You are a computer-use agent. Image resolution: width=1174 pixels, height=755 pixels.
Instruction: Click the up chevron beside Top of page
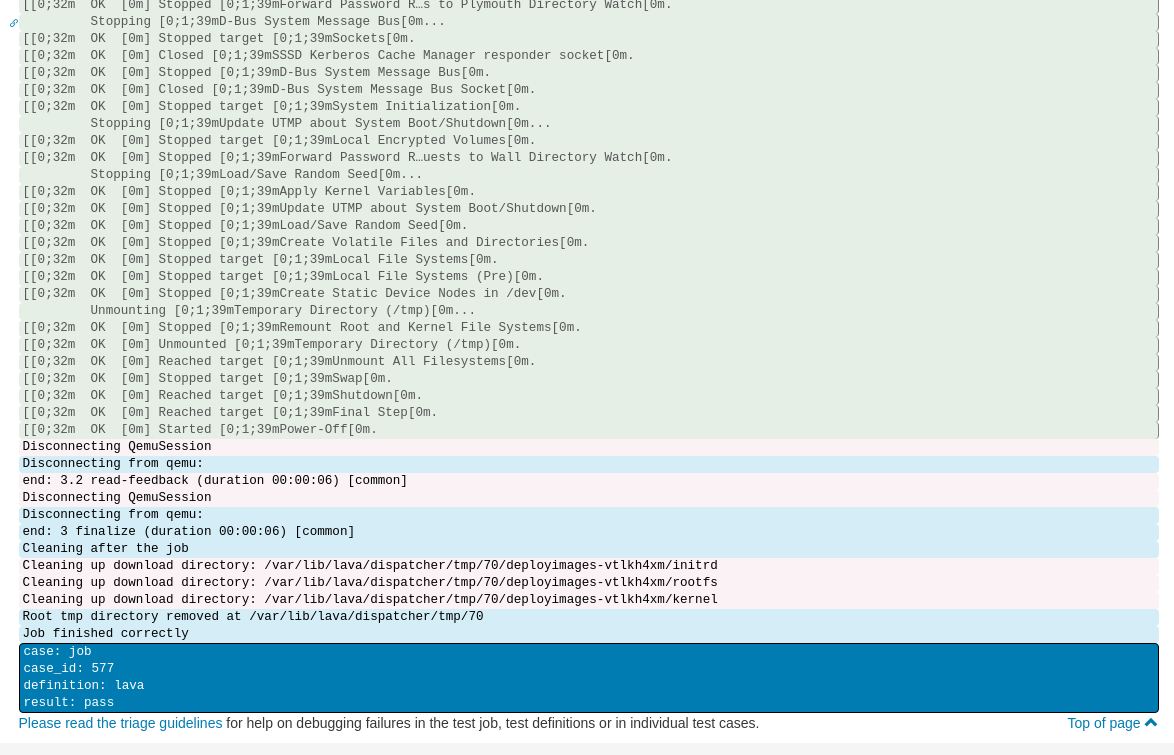click(1151, 723)
